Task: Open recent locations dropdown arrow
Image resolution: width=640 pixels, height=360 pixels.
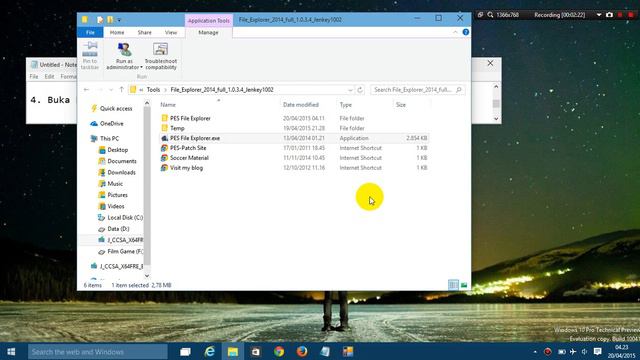Action: (111, 90)
